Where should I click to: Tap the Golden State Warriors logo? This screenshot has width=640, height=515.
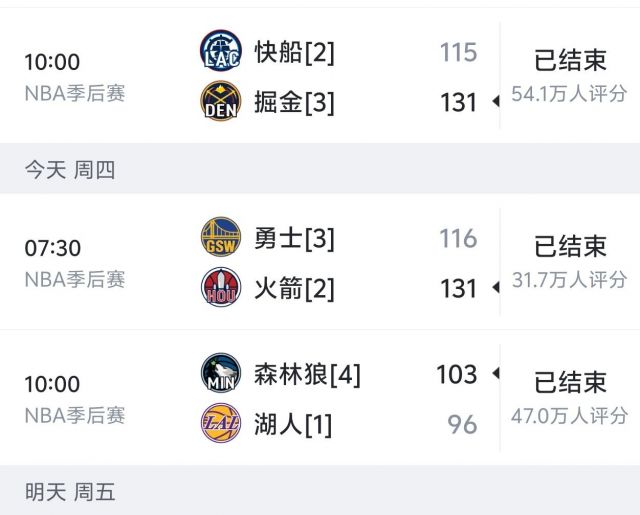coord(220,238)
